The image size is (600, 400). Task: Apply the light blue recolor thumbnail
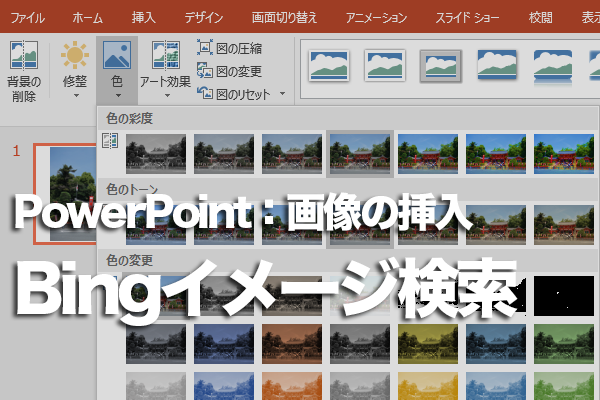[x=224, y=386]
